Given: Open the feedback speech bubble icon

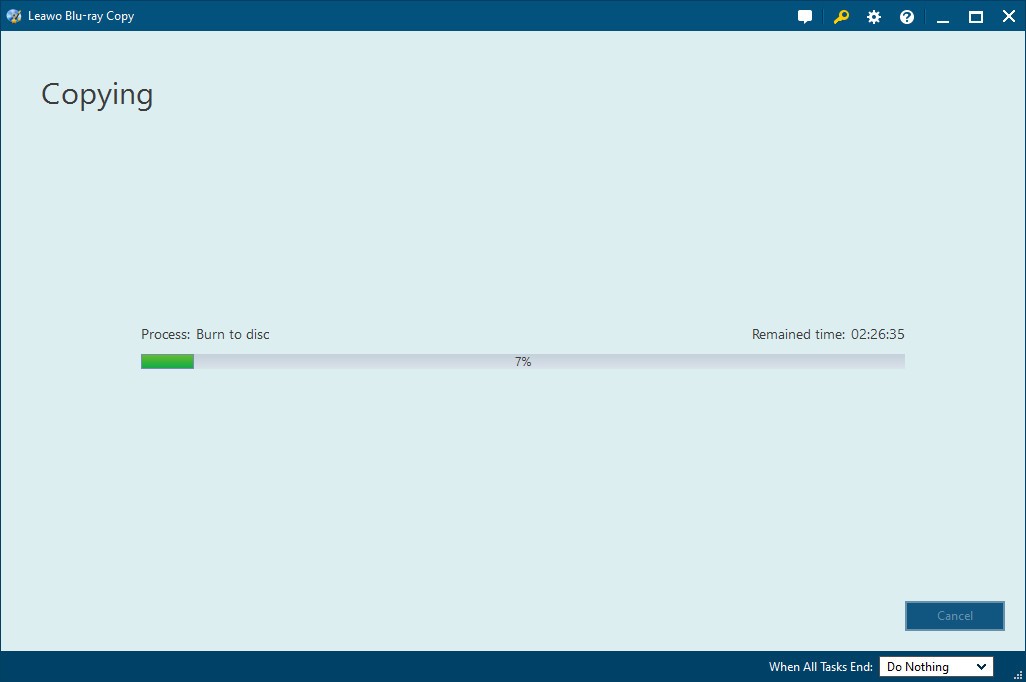Looking at the screenshot, I should tap(805, 16).
